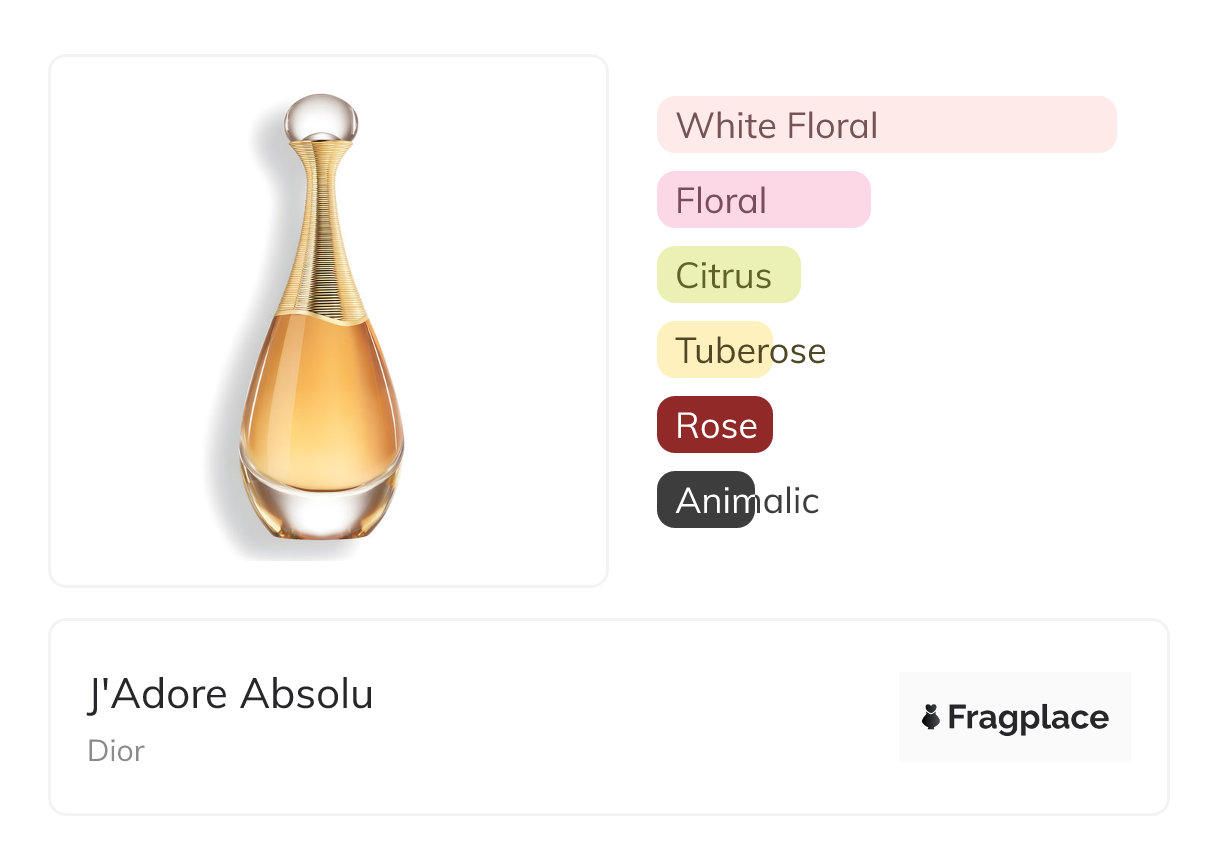This screenshot has width=1218, height=864.
Task: Click the "Rose" text label
Action: tap(716, 425)
